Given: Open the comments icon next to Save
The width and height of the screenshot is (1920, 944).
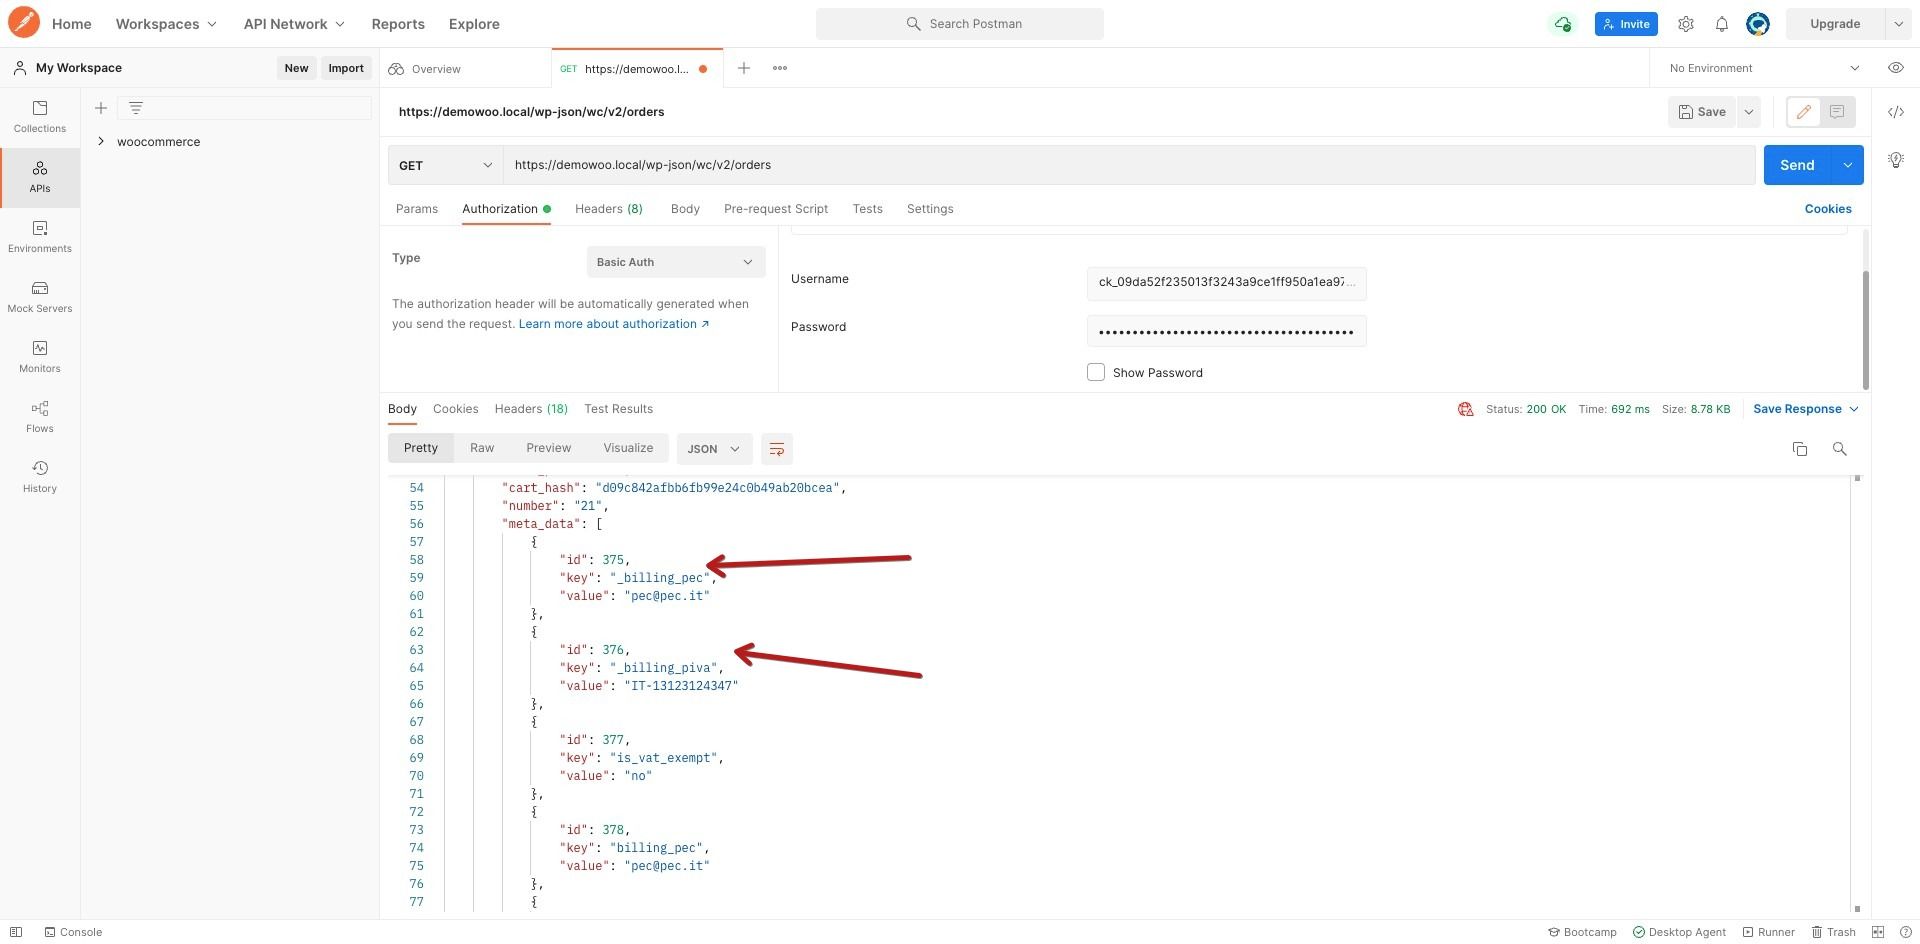Looking at the screenshot, I should [1837, 112].
